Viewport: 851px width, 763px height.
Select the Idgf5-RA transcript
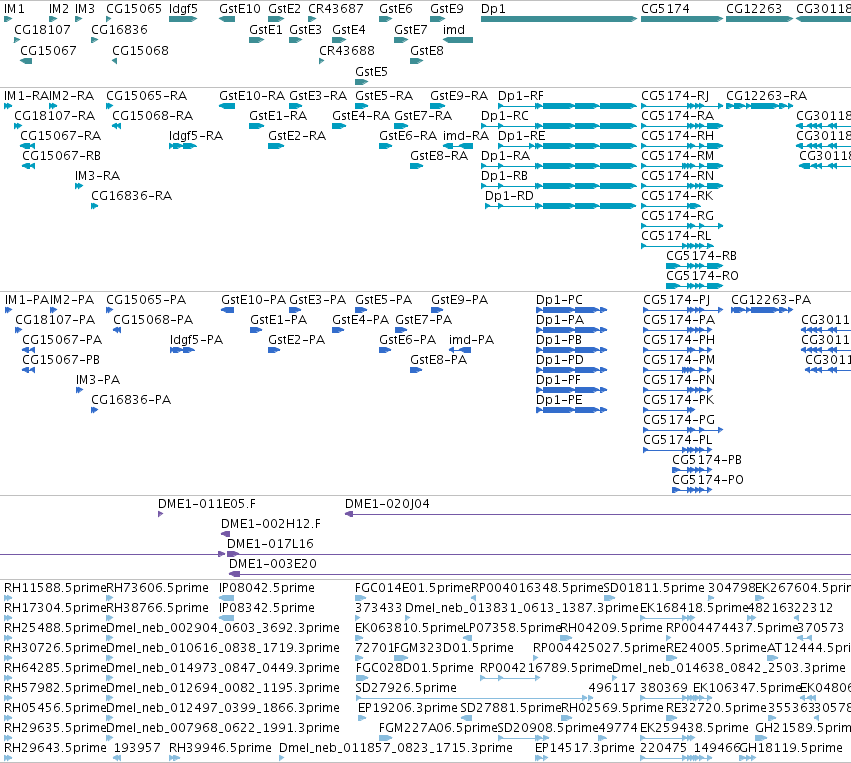[182, 146]
